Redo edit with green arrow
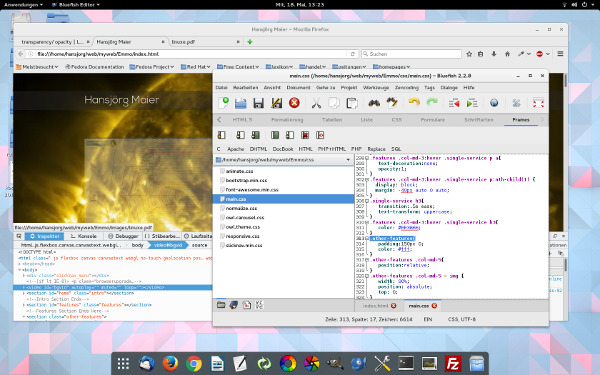 tap(432, 102)
